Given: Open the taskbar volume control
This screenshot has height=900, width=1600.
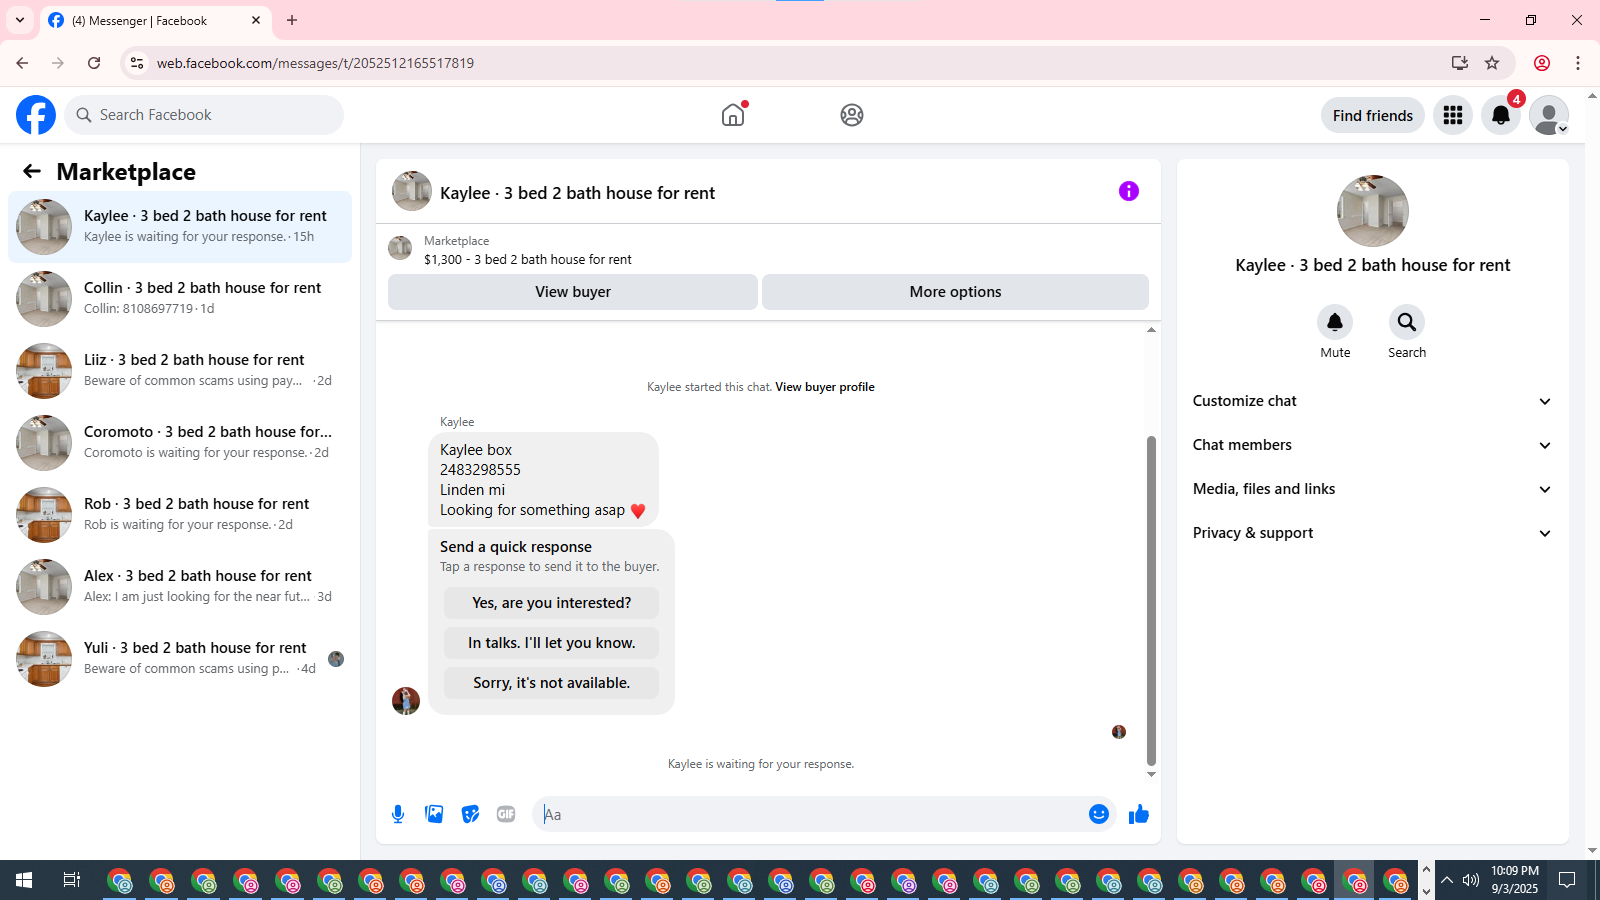Looking at the screenshot, I should (1470, 880).
